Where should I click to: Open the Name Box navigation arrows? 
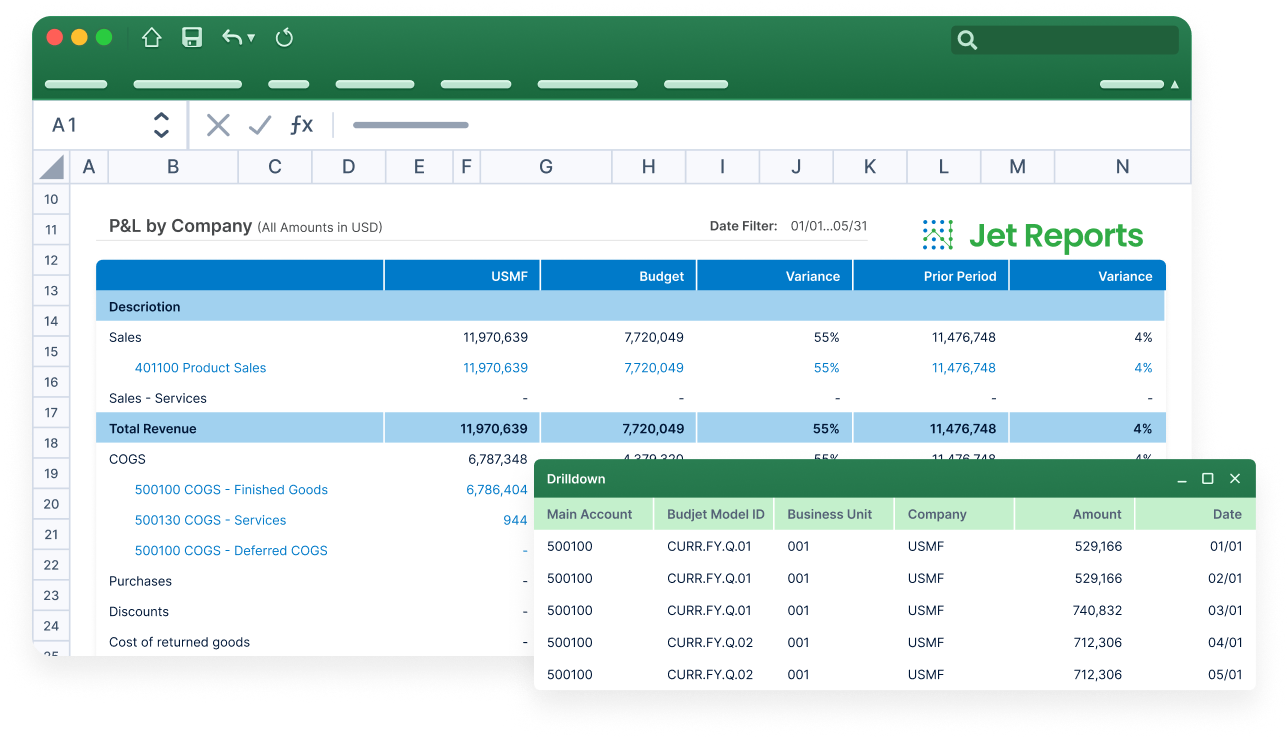tap(161, 124)
